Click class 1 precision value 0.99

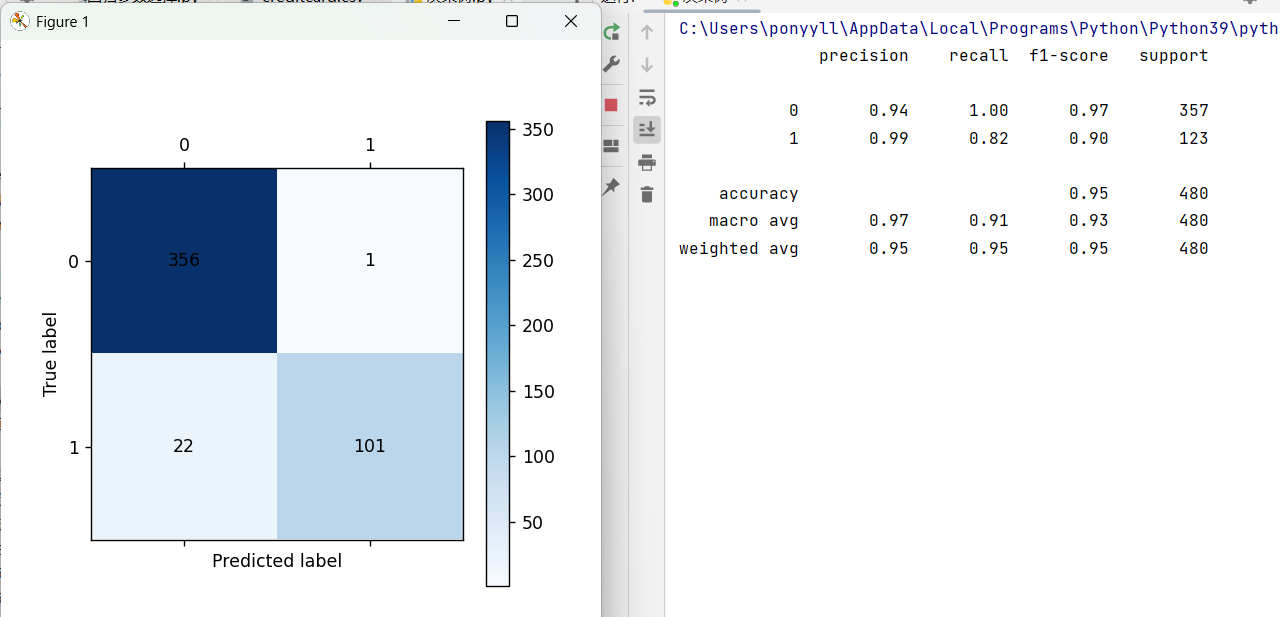[x=889, y=139]
